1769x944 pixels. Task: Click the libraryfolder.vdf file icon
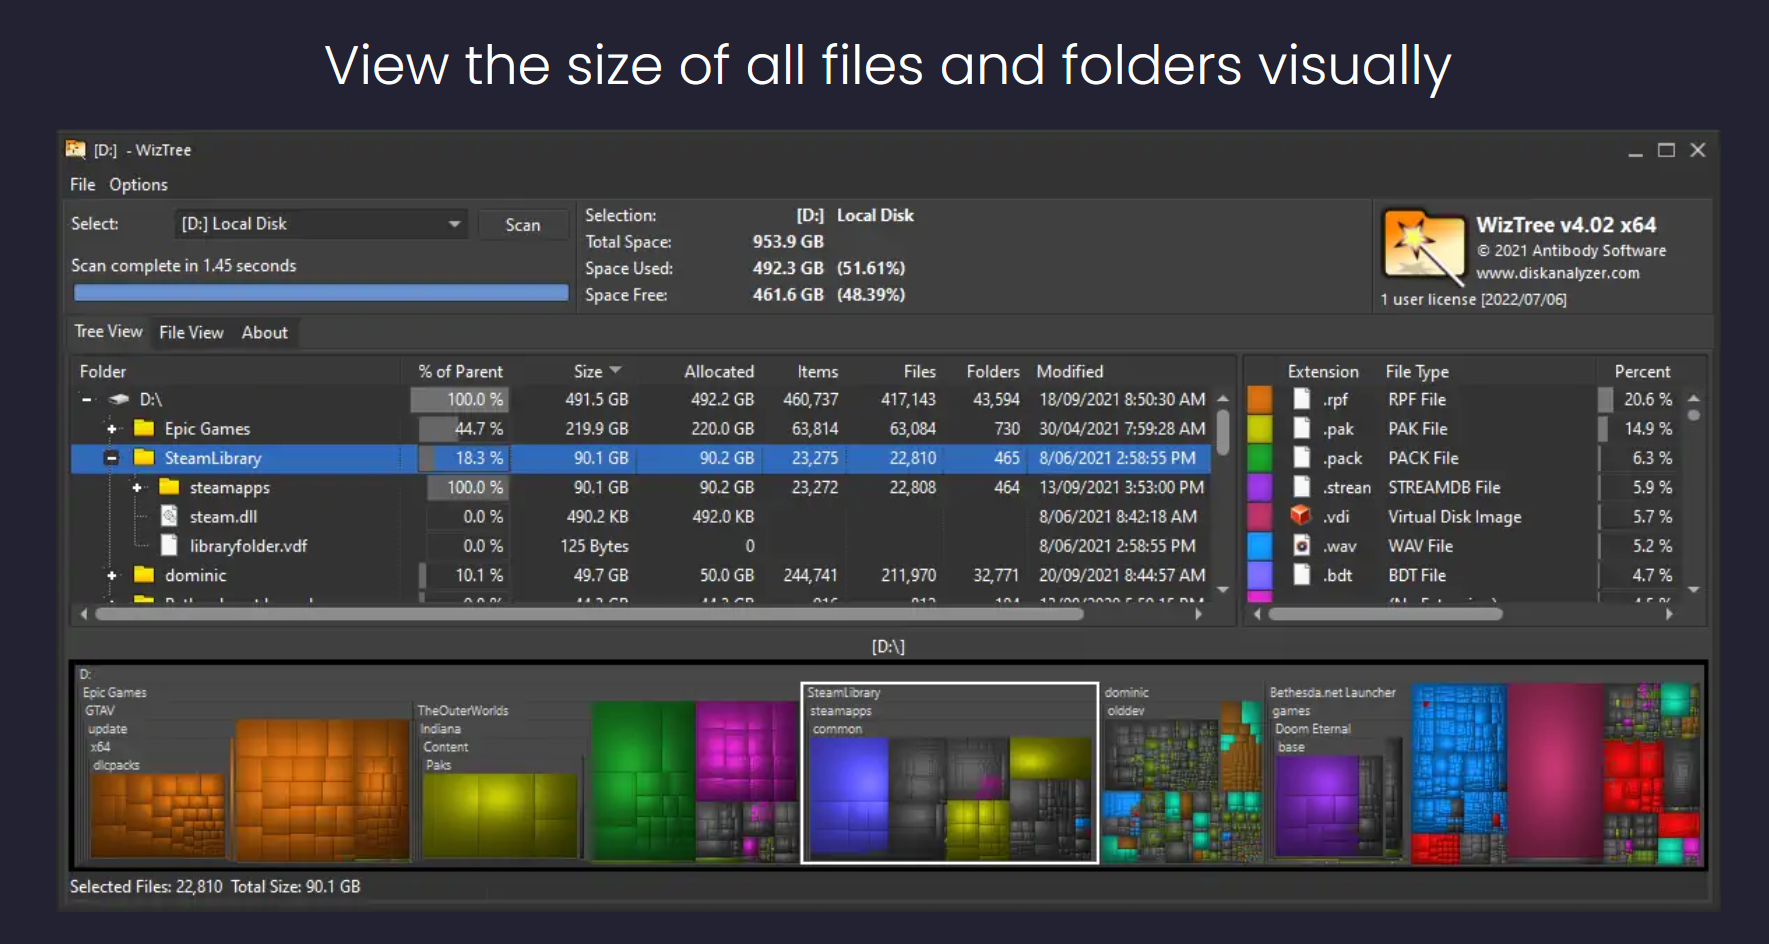click(169, 545)
